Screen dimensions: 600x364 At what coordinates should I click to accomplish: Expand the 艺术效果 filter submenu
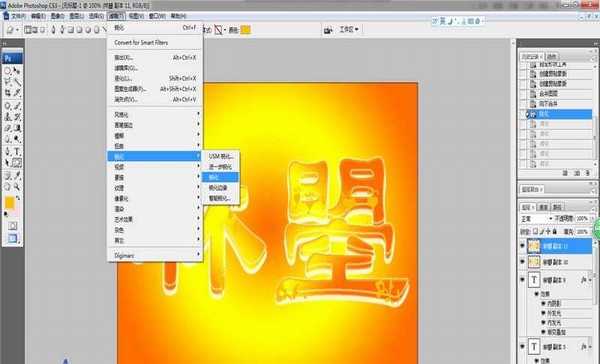click(x=155, y=219)
